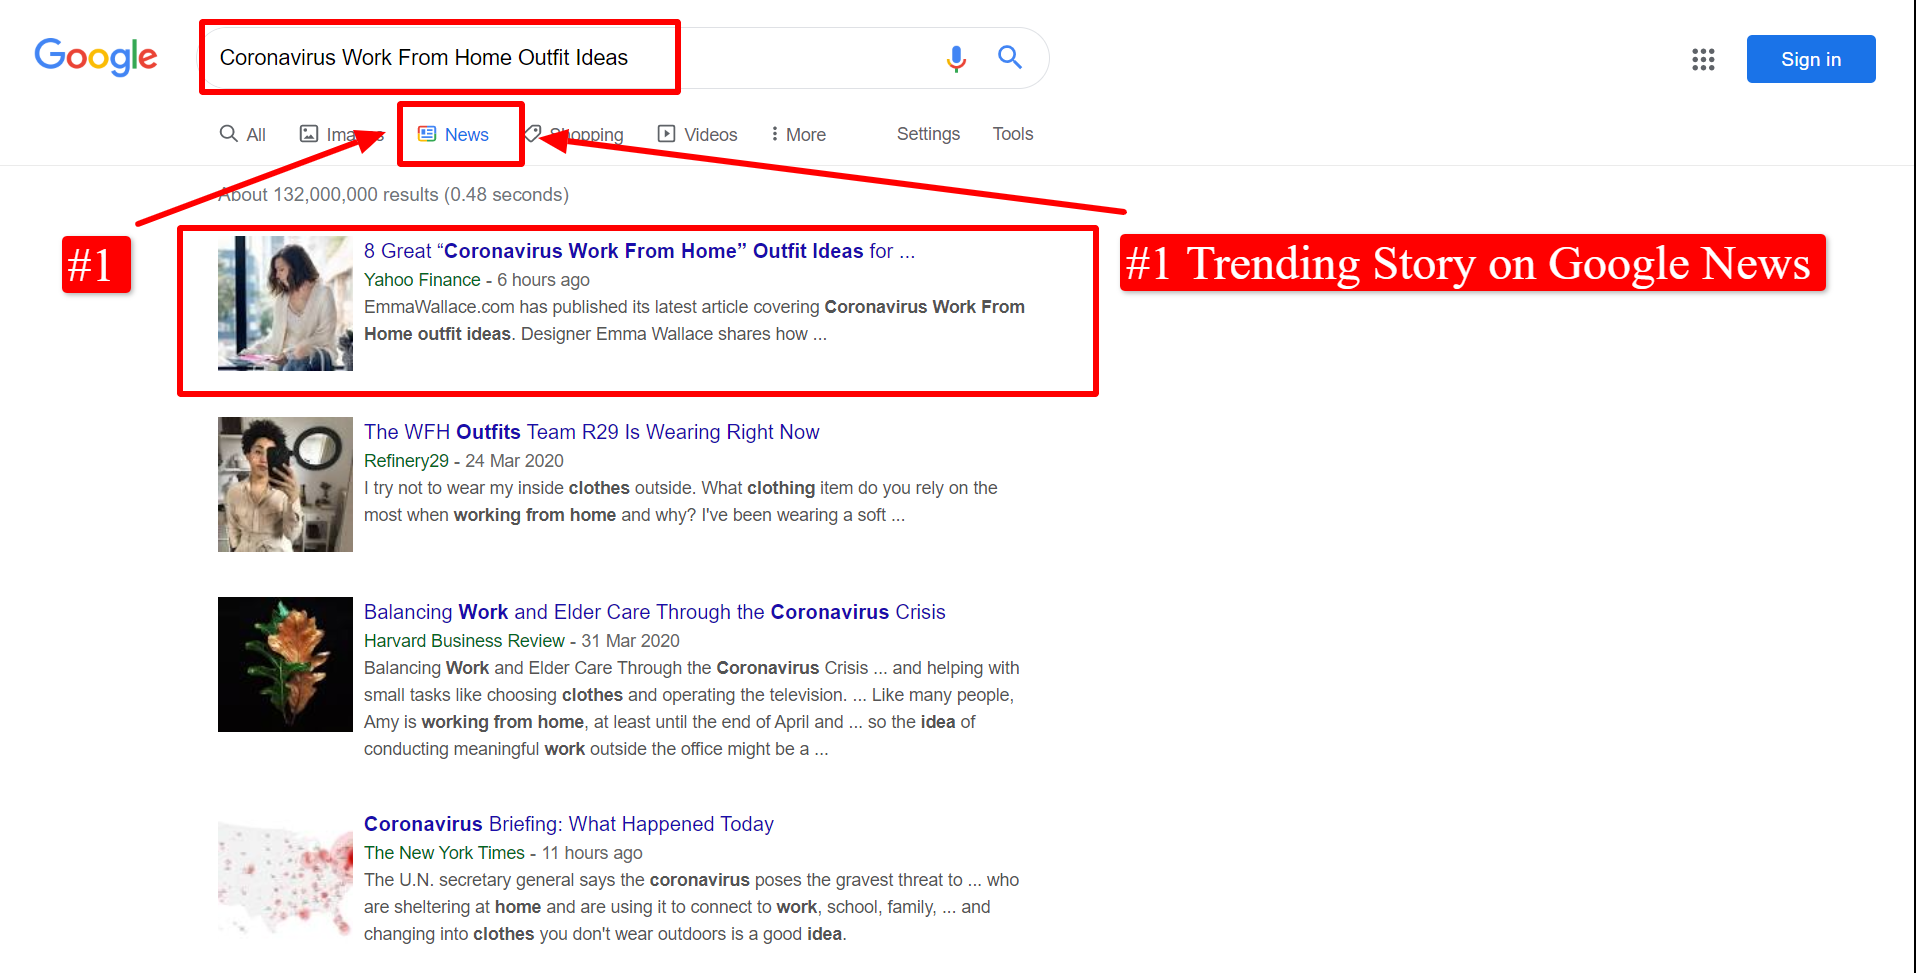
Task: Click the Images tab picture icon
Action: pos(309,133)
